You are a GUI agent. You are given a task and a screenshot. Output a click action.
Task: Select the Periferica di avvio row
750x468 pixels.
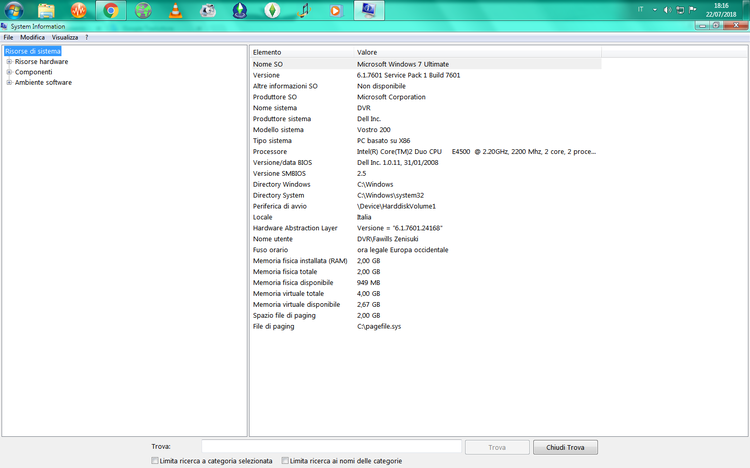click(x=426, y=206)
